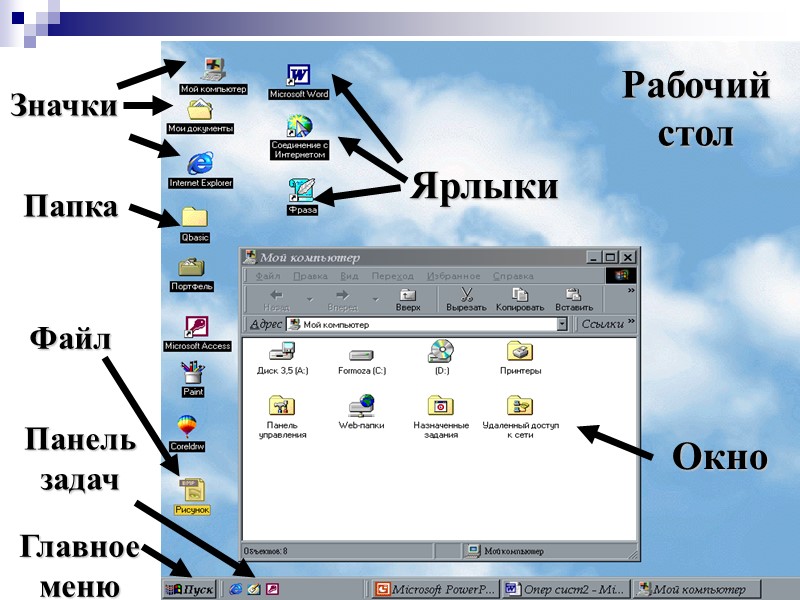Select the Qbasic folder on the desktop
The image size is (800, 600).
point(194,224)
